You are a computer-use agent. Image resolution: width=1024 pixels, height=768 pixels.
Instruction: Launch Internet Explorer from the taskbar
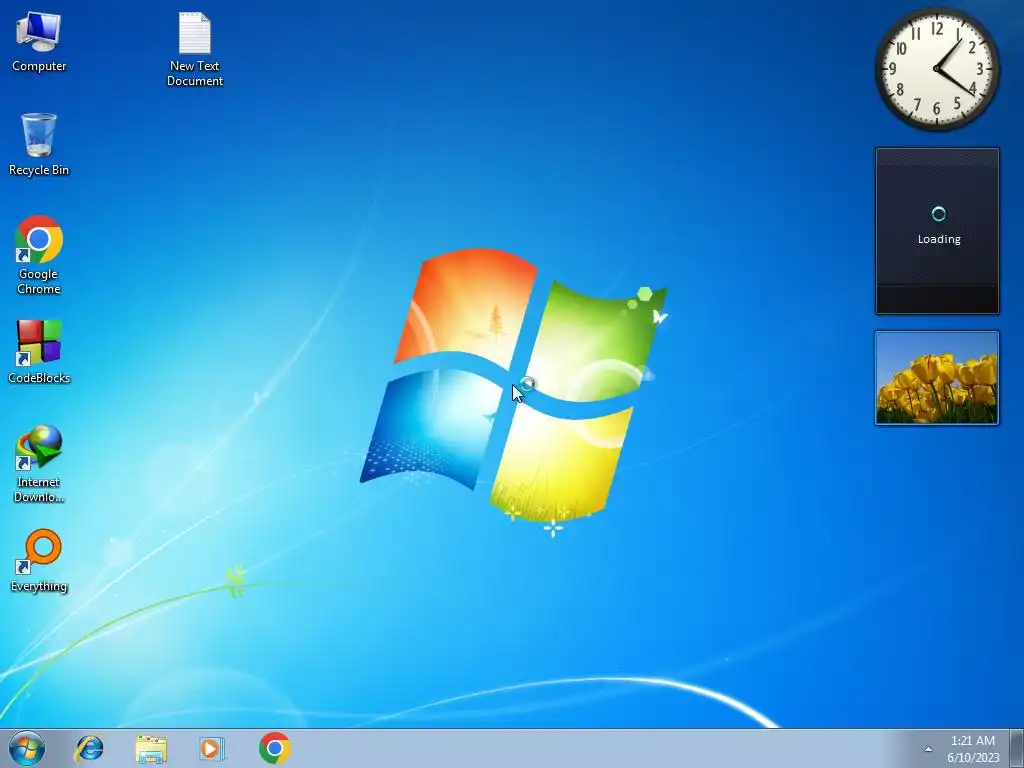tap(89, 748)
